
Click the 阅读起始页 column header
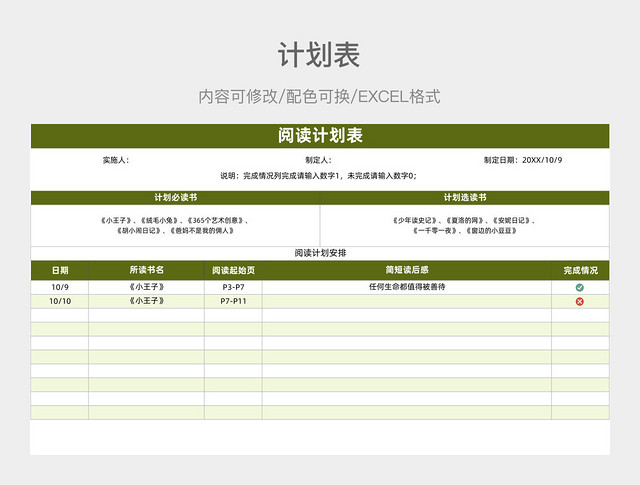click(x=233, y=270)
